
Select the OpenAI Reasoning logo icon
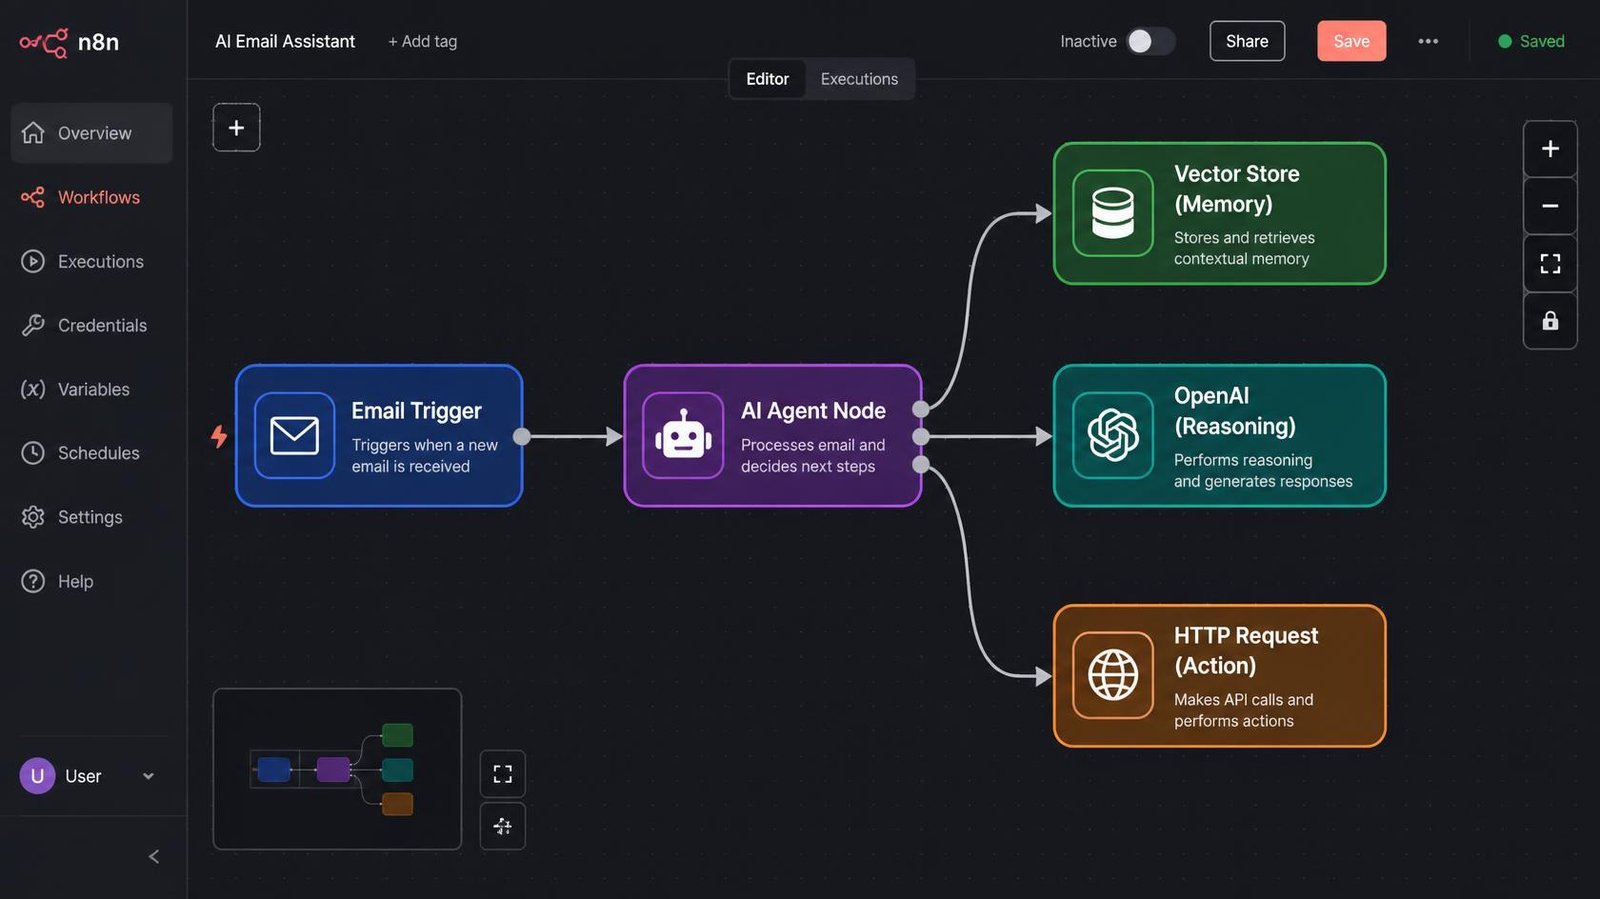[x=1113, y=436]
